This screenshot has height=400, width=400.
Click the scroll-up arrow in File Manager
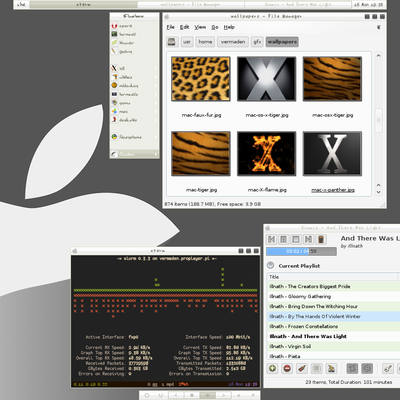tap(378, 56)
